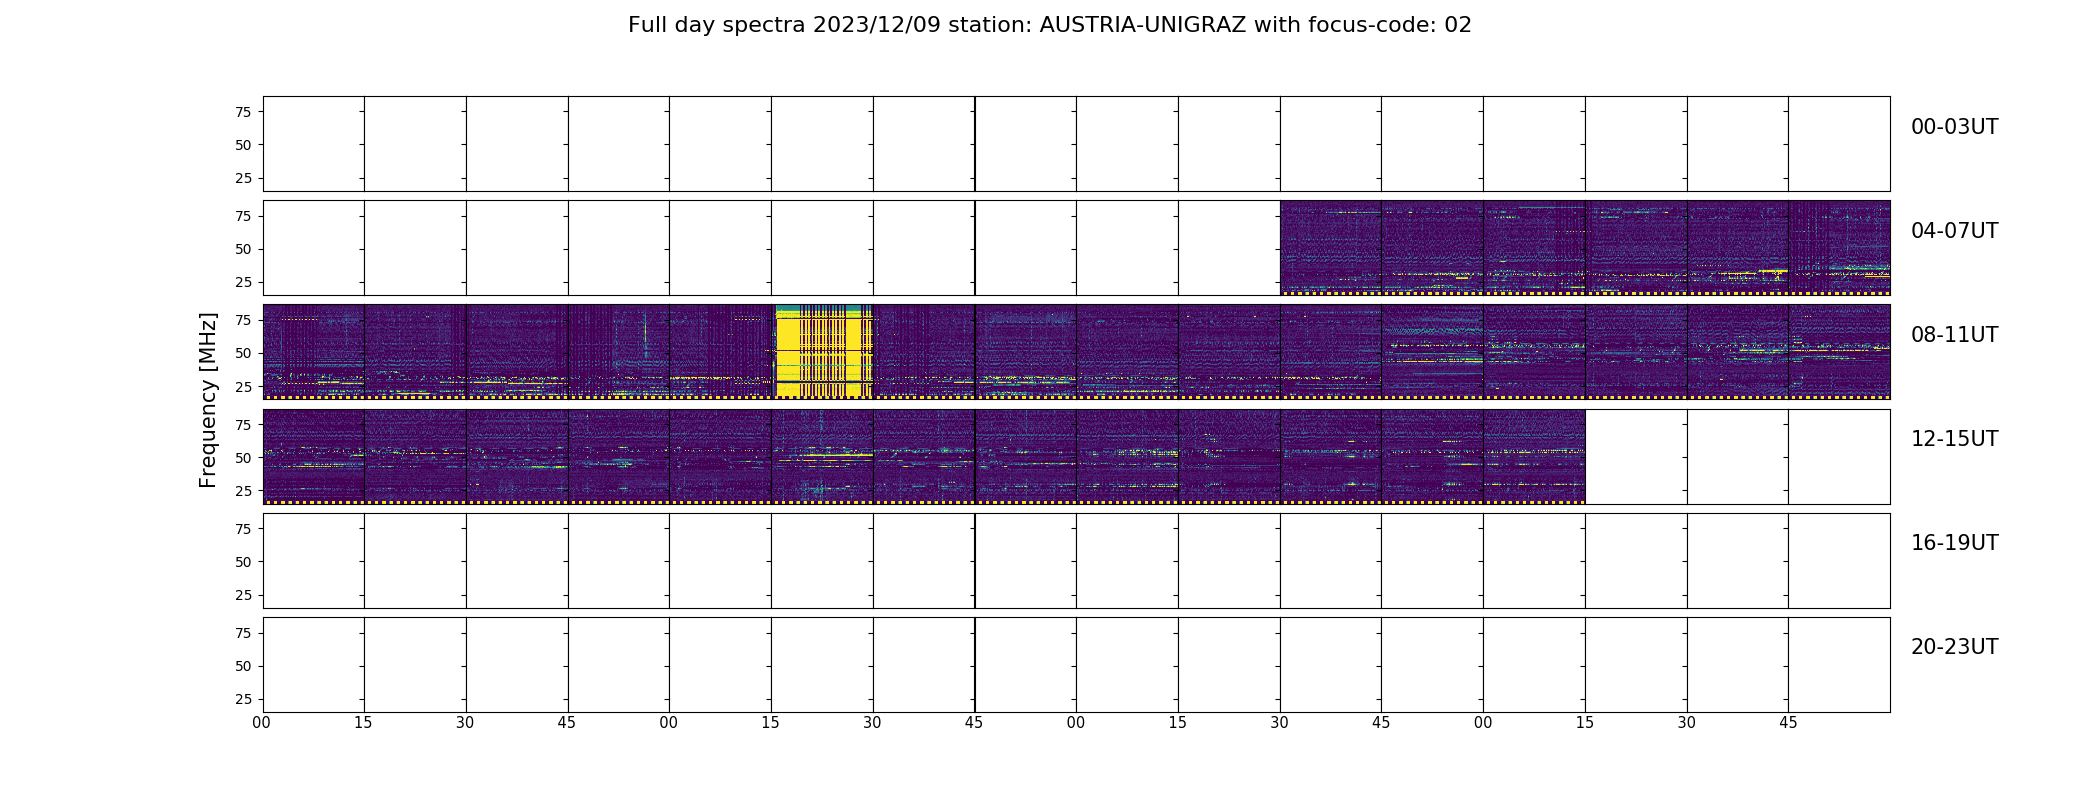Click the 50 MHz tick of the 16-19UT row
Viewport: 2100px width, 800px height.
click(243, 562)
